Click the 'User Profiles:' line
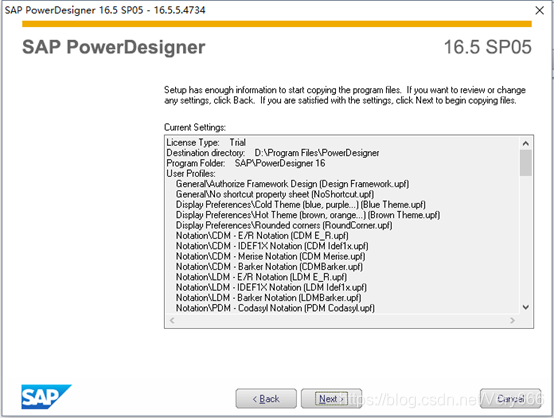This screenshot has width=554, height=418. click(191, 173)
